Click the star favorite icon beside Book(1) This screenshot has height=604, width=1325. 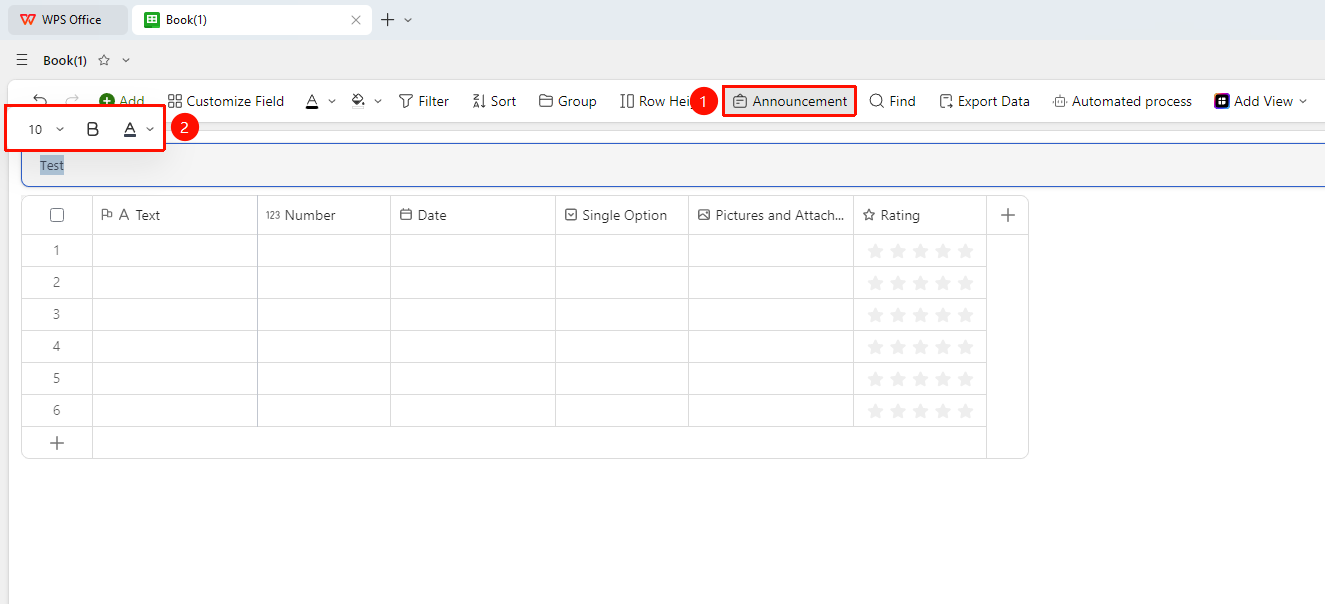[104, 61]
